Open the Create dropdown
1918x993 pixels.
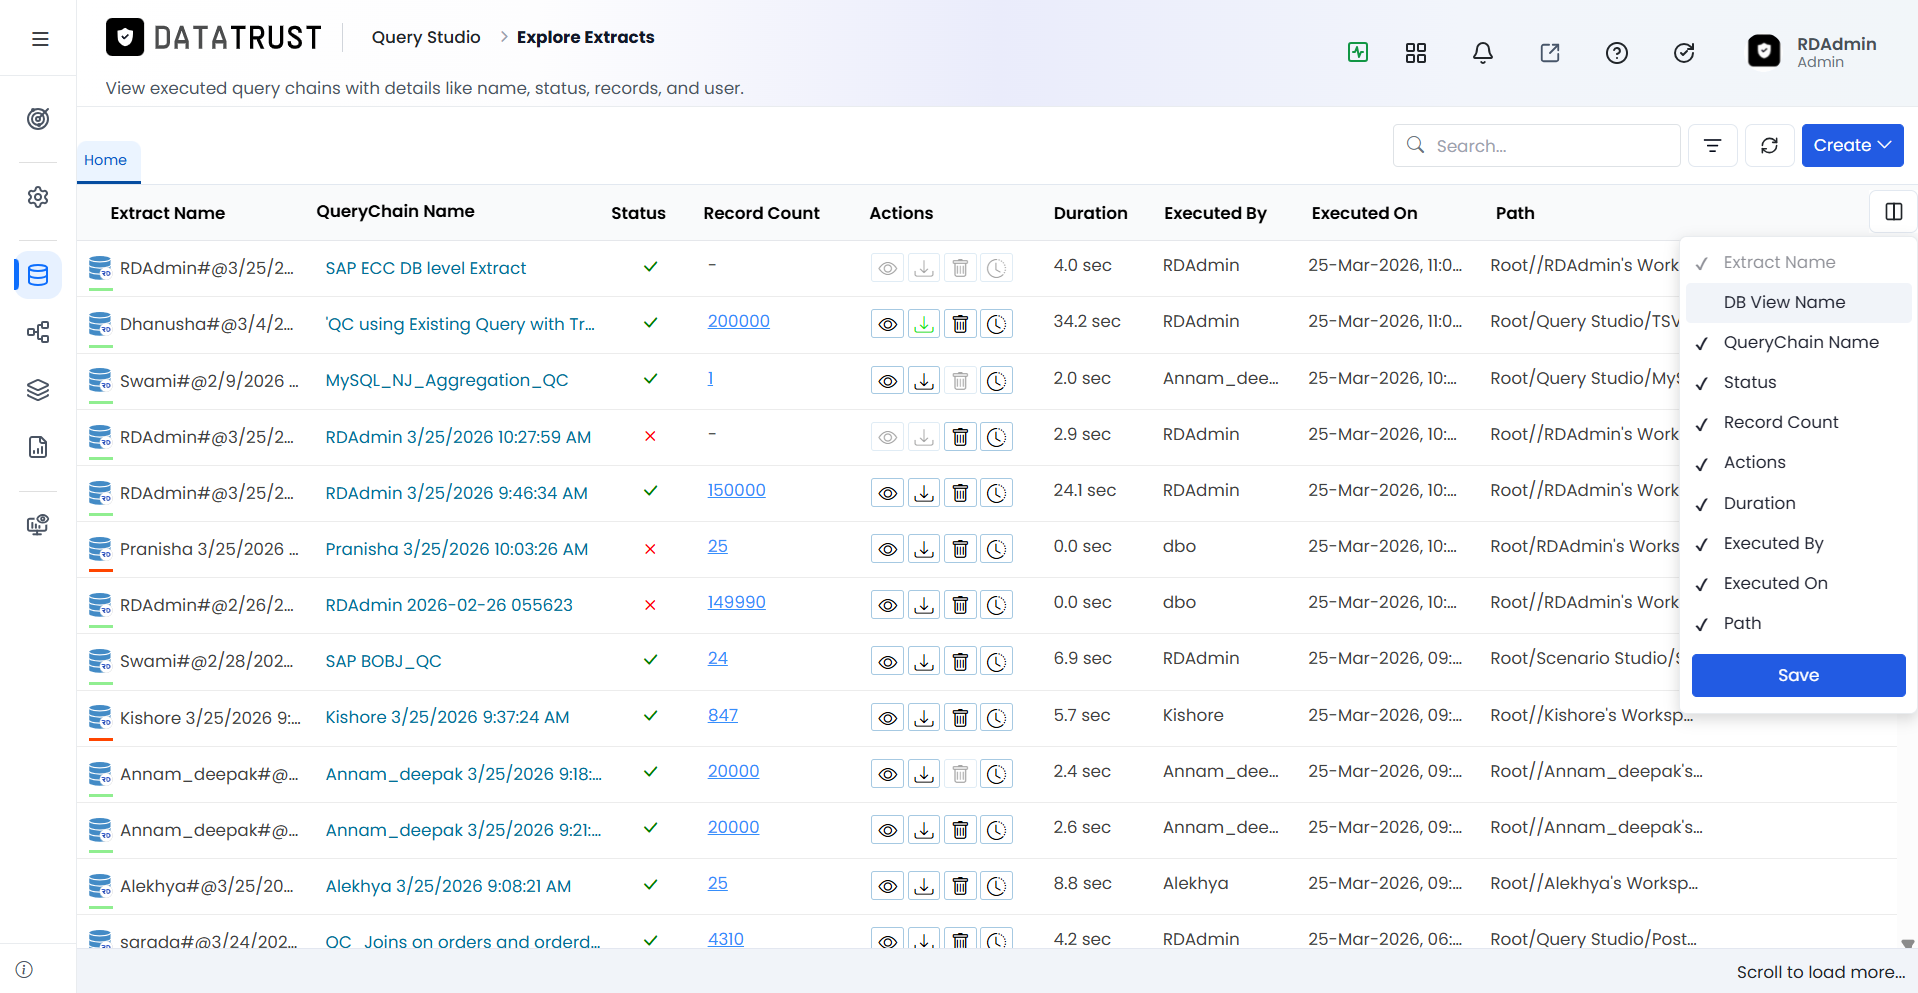1852,146
